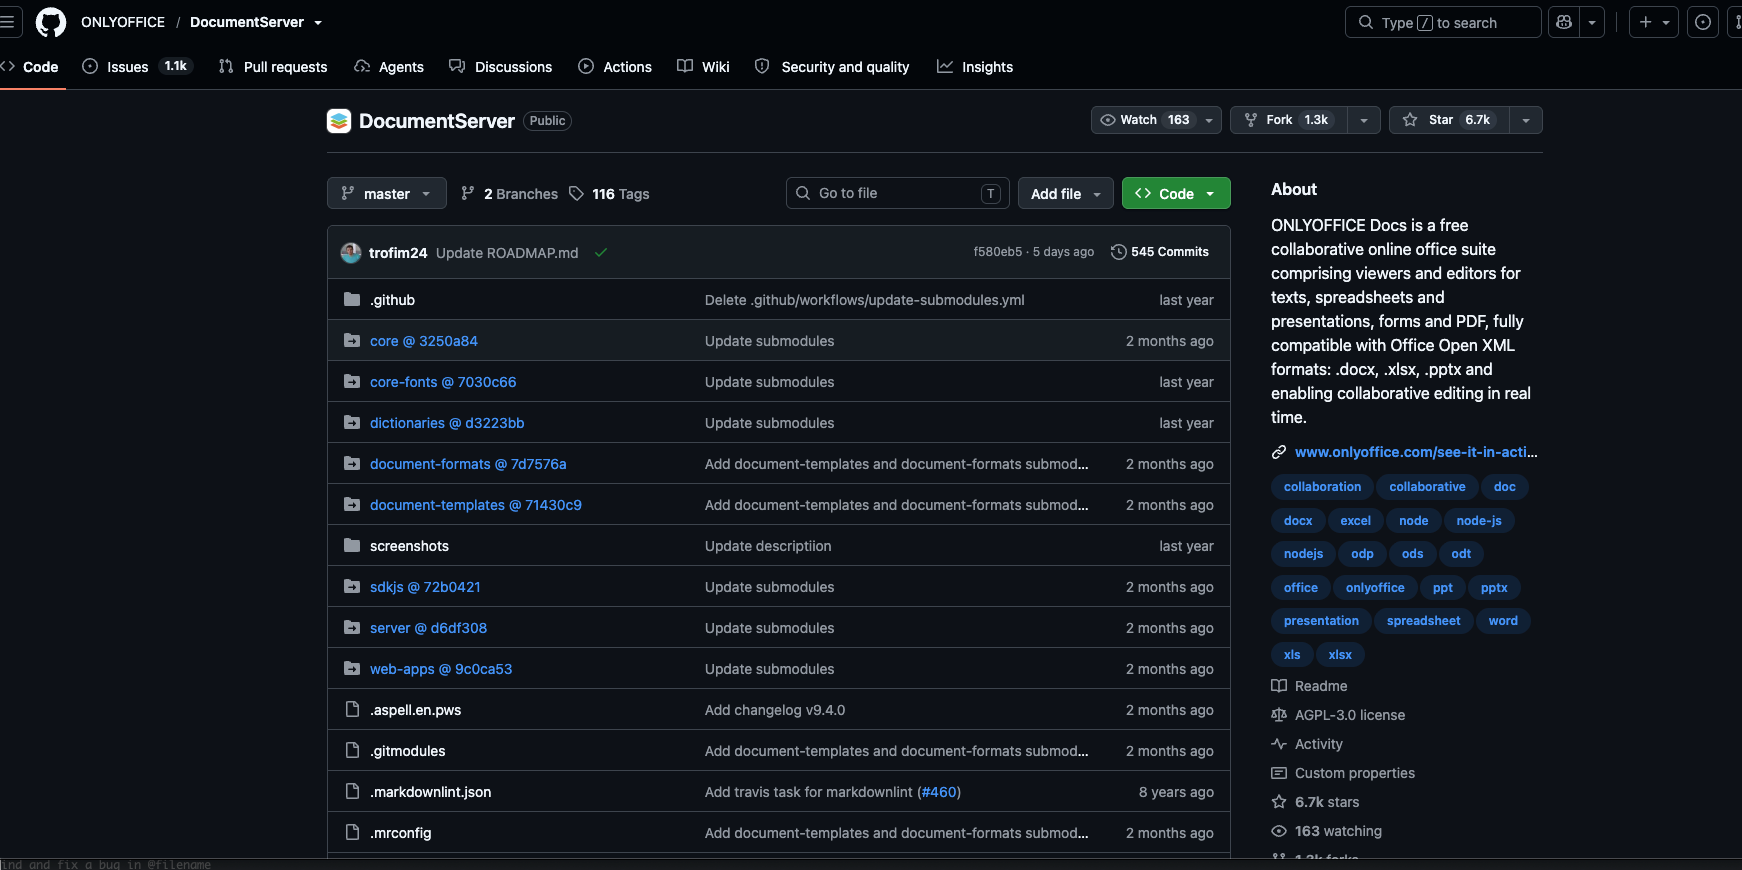Select the spreadsheet topic tag
Screen dimensions: 1742x870
(1424, 621)
